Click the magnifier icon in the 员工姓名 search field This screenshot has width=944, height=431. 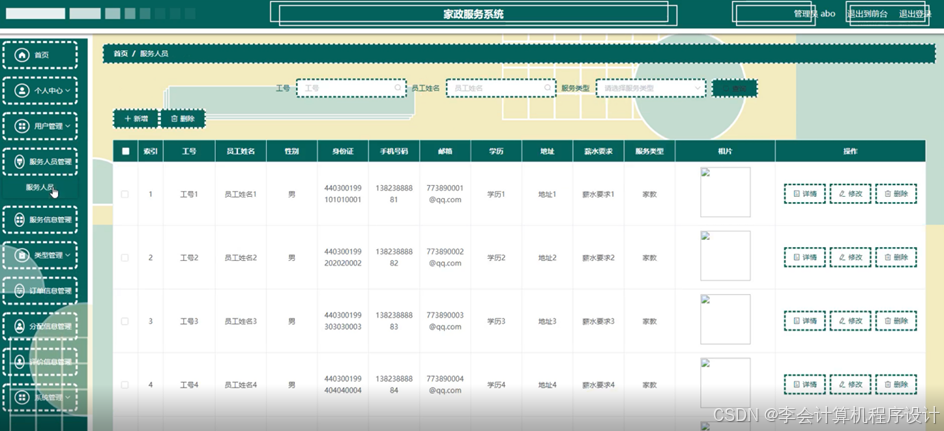click(x=547, y=88)
